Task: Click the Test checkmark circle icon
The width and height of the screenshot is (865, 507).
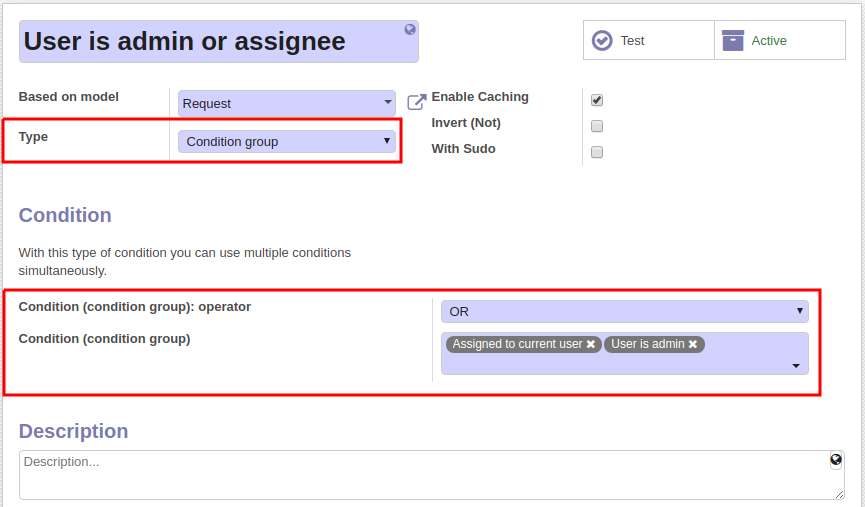Action: (x=602, y=40)
